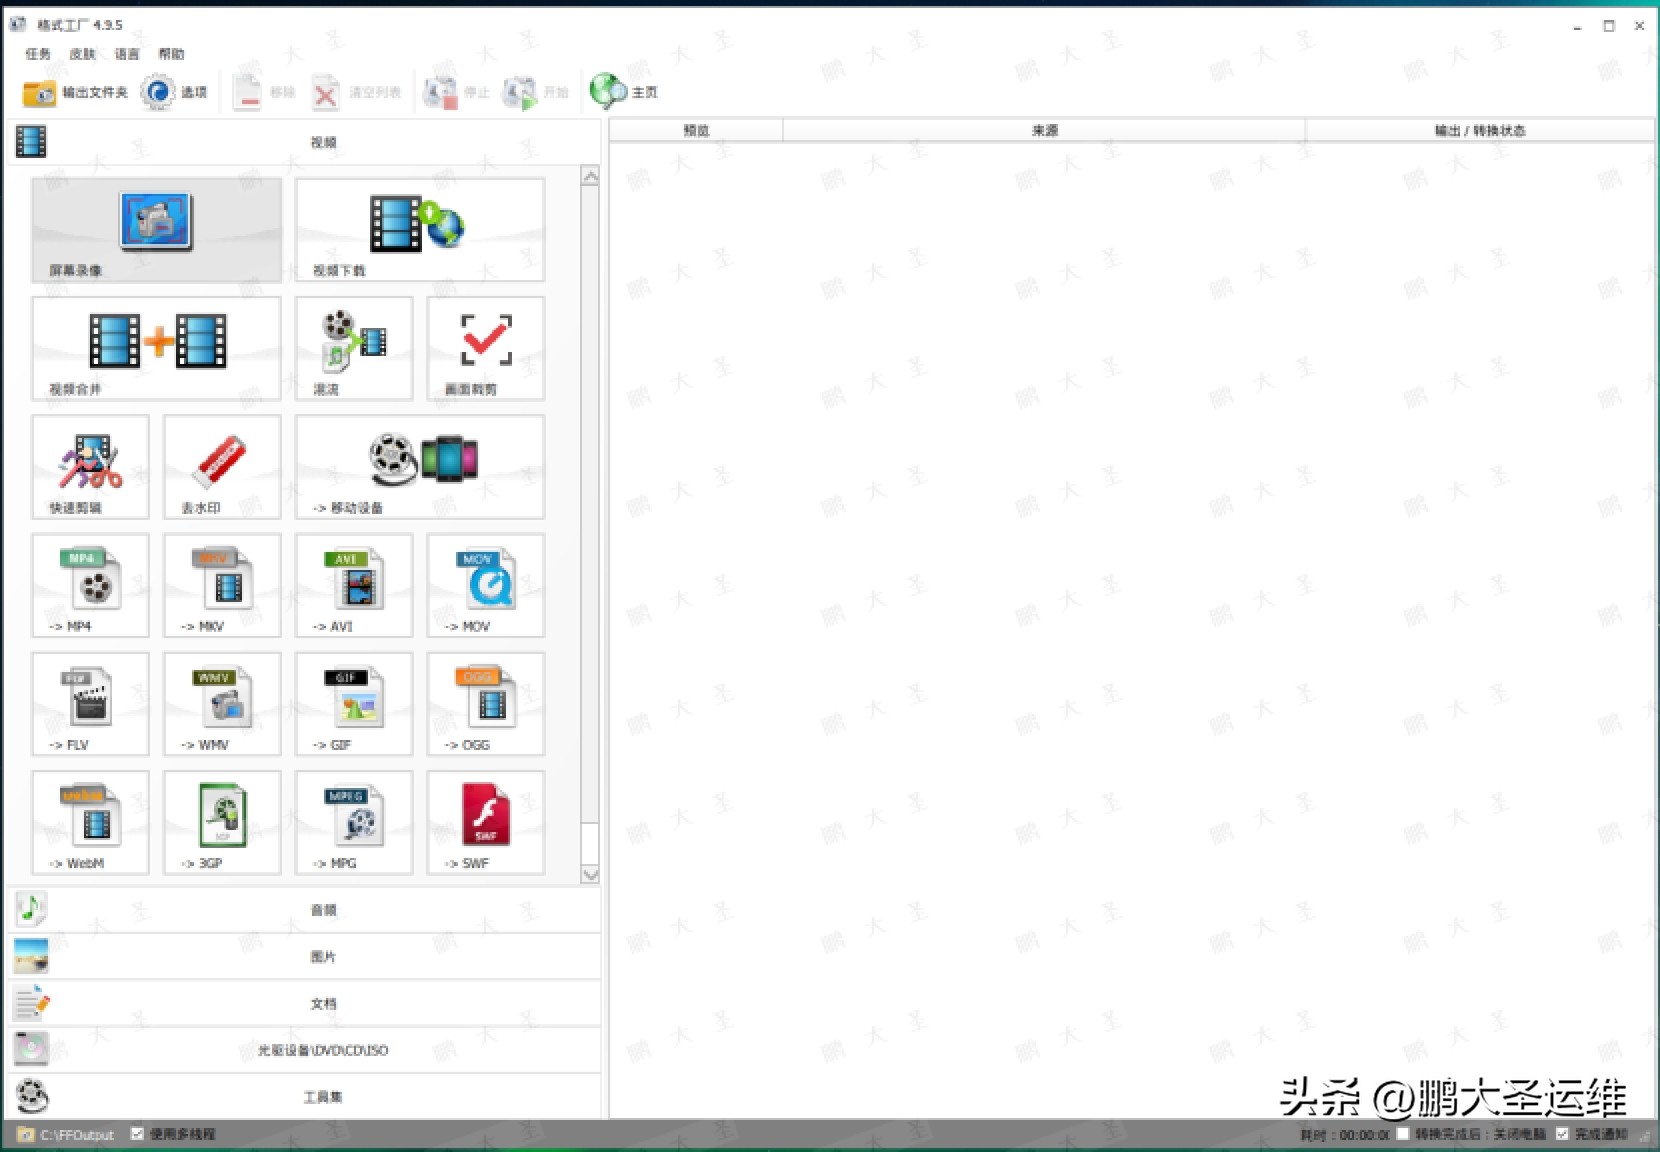
Task: Open the 任务 menu
Action: coord(37,54)
